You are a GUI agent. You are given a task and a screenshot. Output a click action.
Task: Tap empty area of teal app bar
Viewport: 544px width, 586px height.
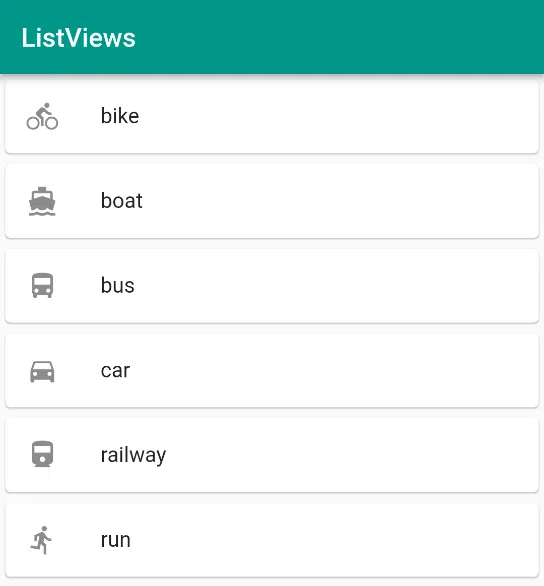coord(336,37)
